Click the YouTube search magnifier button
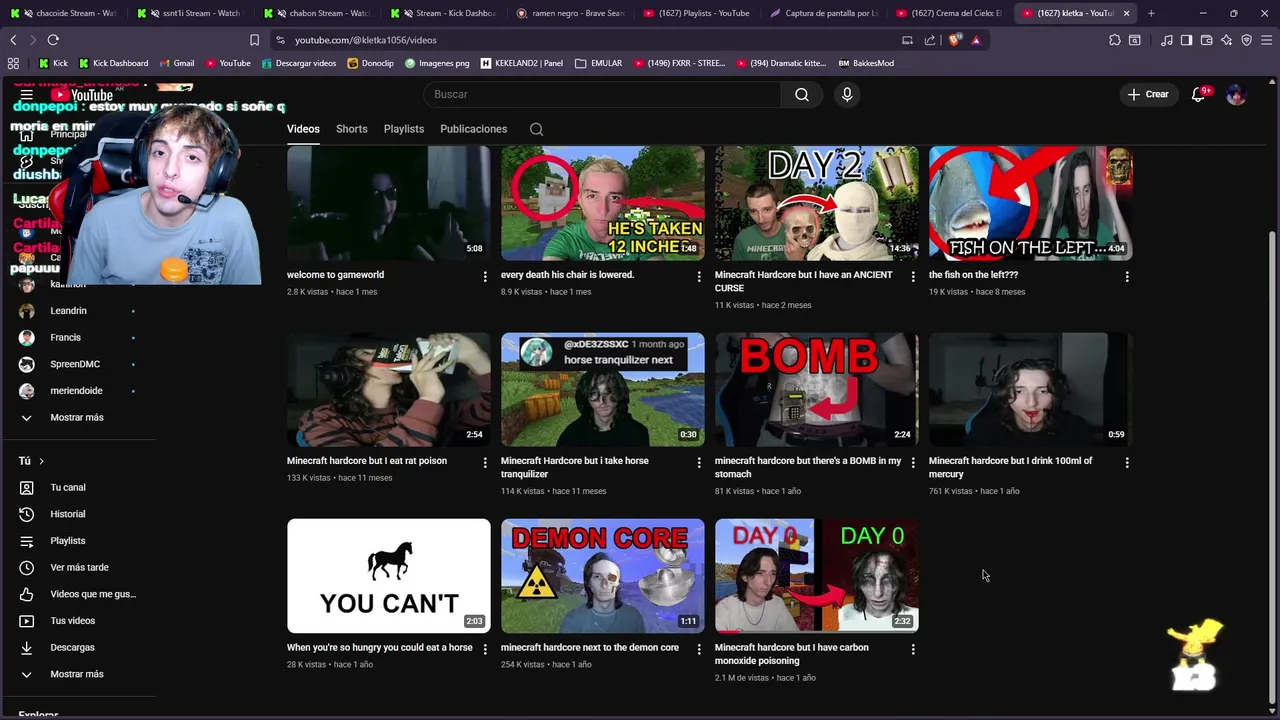This screenshot has width=1280, height=720. [802, 94]
